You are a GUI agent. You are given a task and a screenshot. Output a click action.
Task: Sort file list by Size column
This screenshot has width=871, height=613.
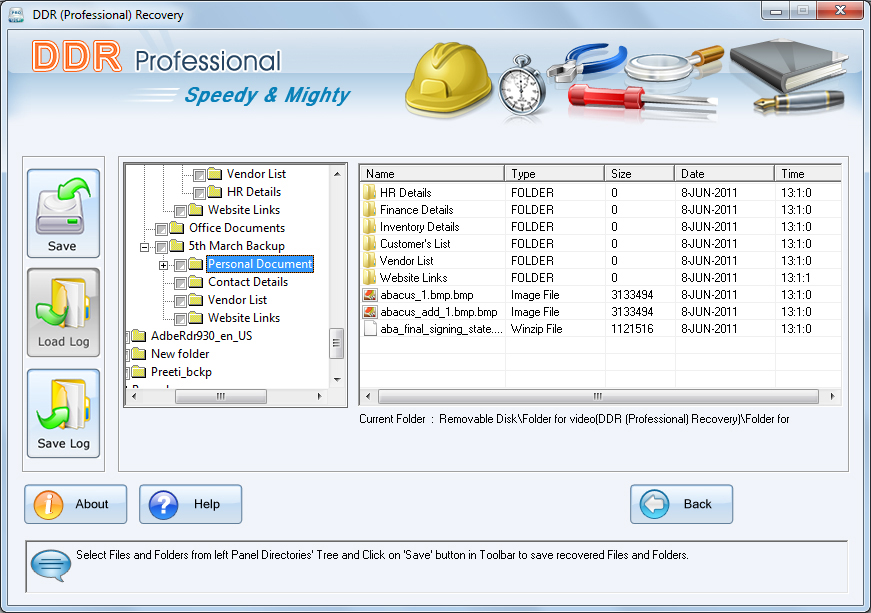click(x=639, y=173)
